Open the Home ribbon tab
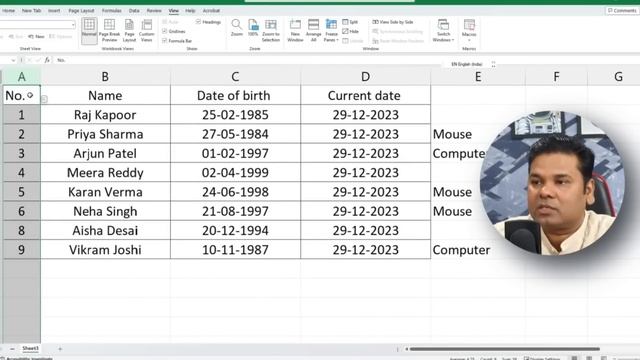This screenshot has height=360, width=640. (8, 11)
